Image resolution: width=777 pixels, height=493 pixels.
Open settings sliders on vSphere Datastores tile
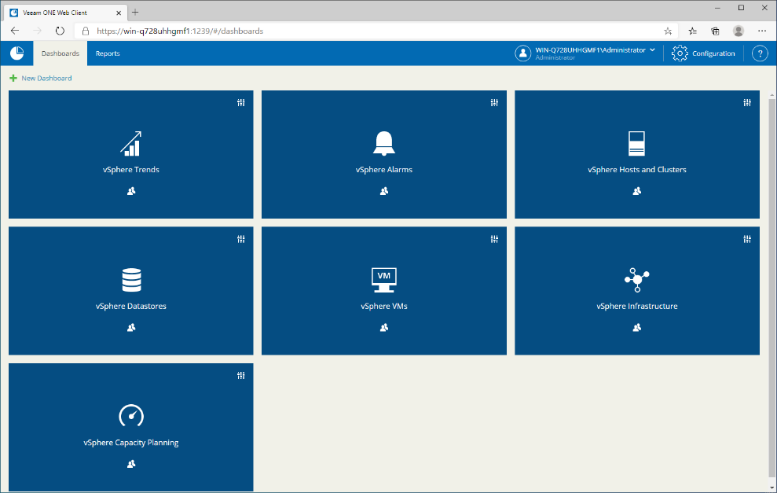coord(241,239)
